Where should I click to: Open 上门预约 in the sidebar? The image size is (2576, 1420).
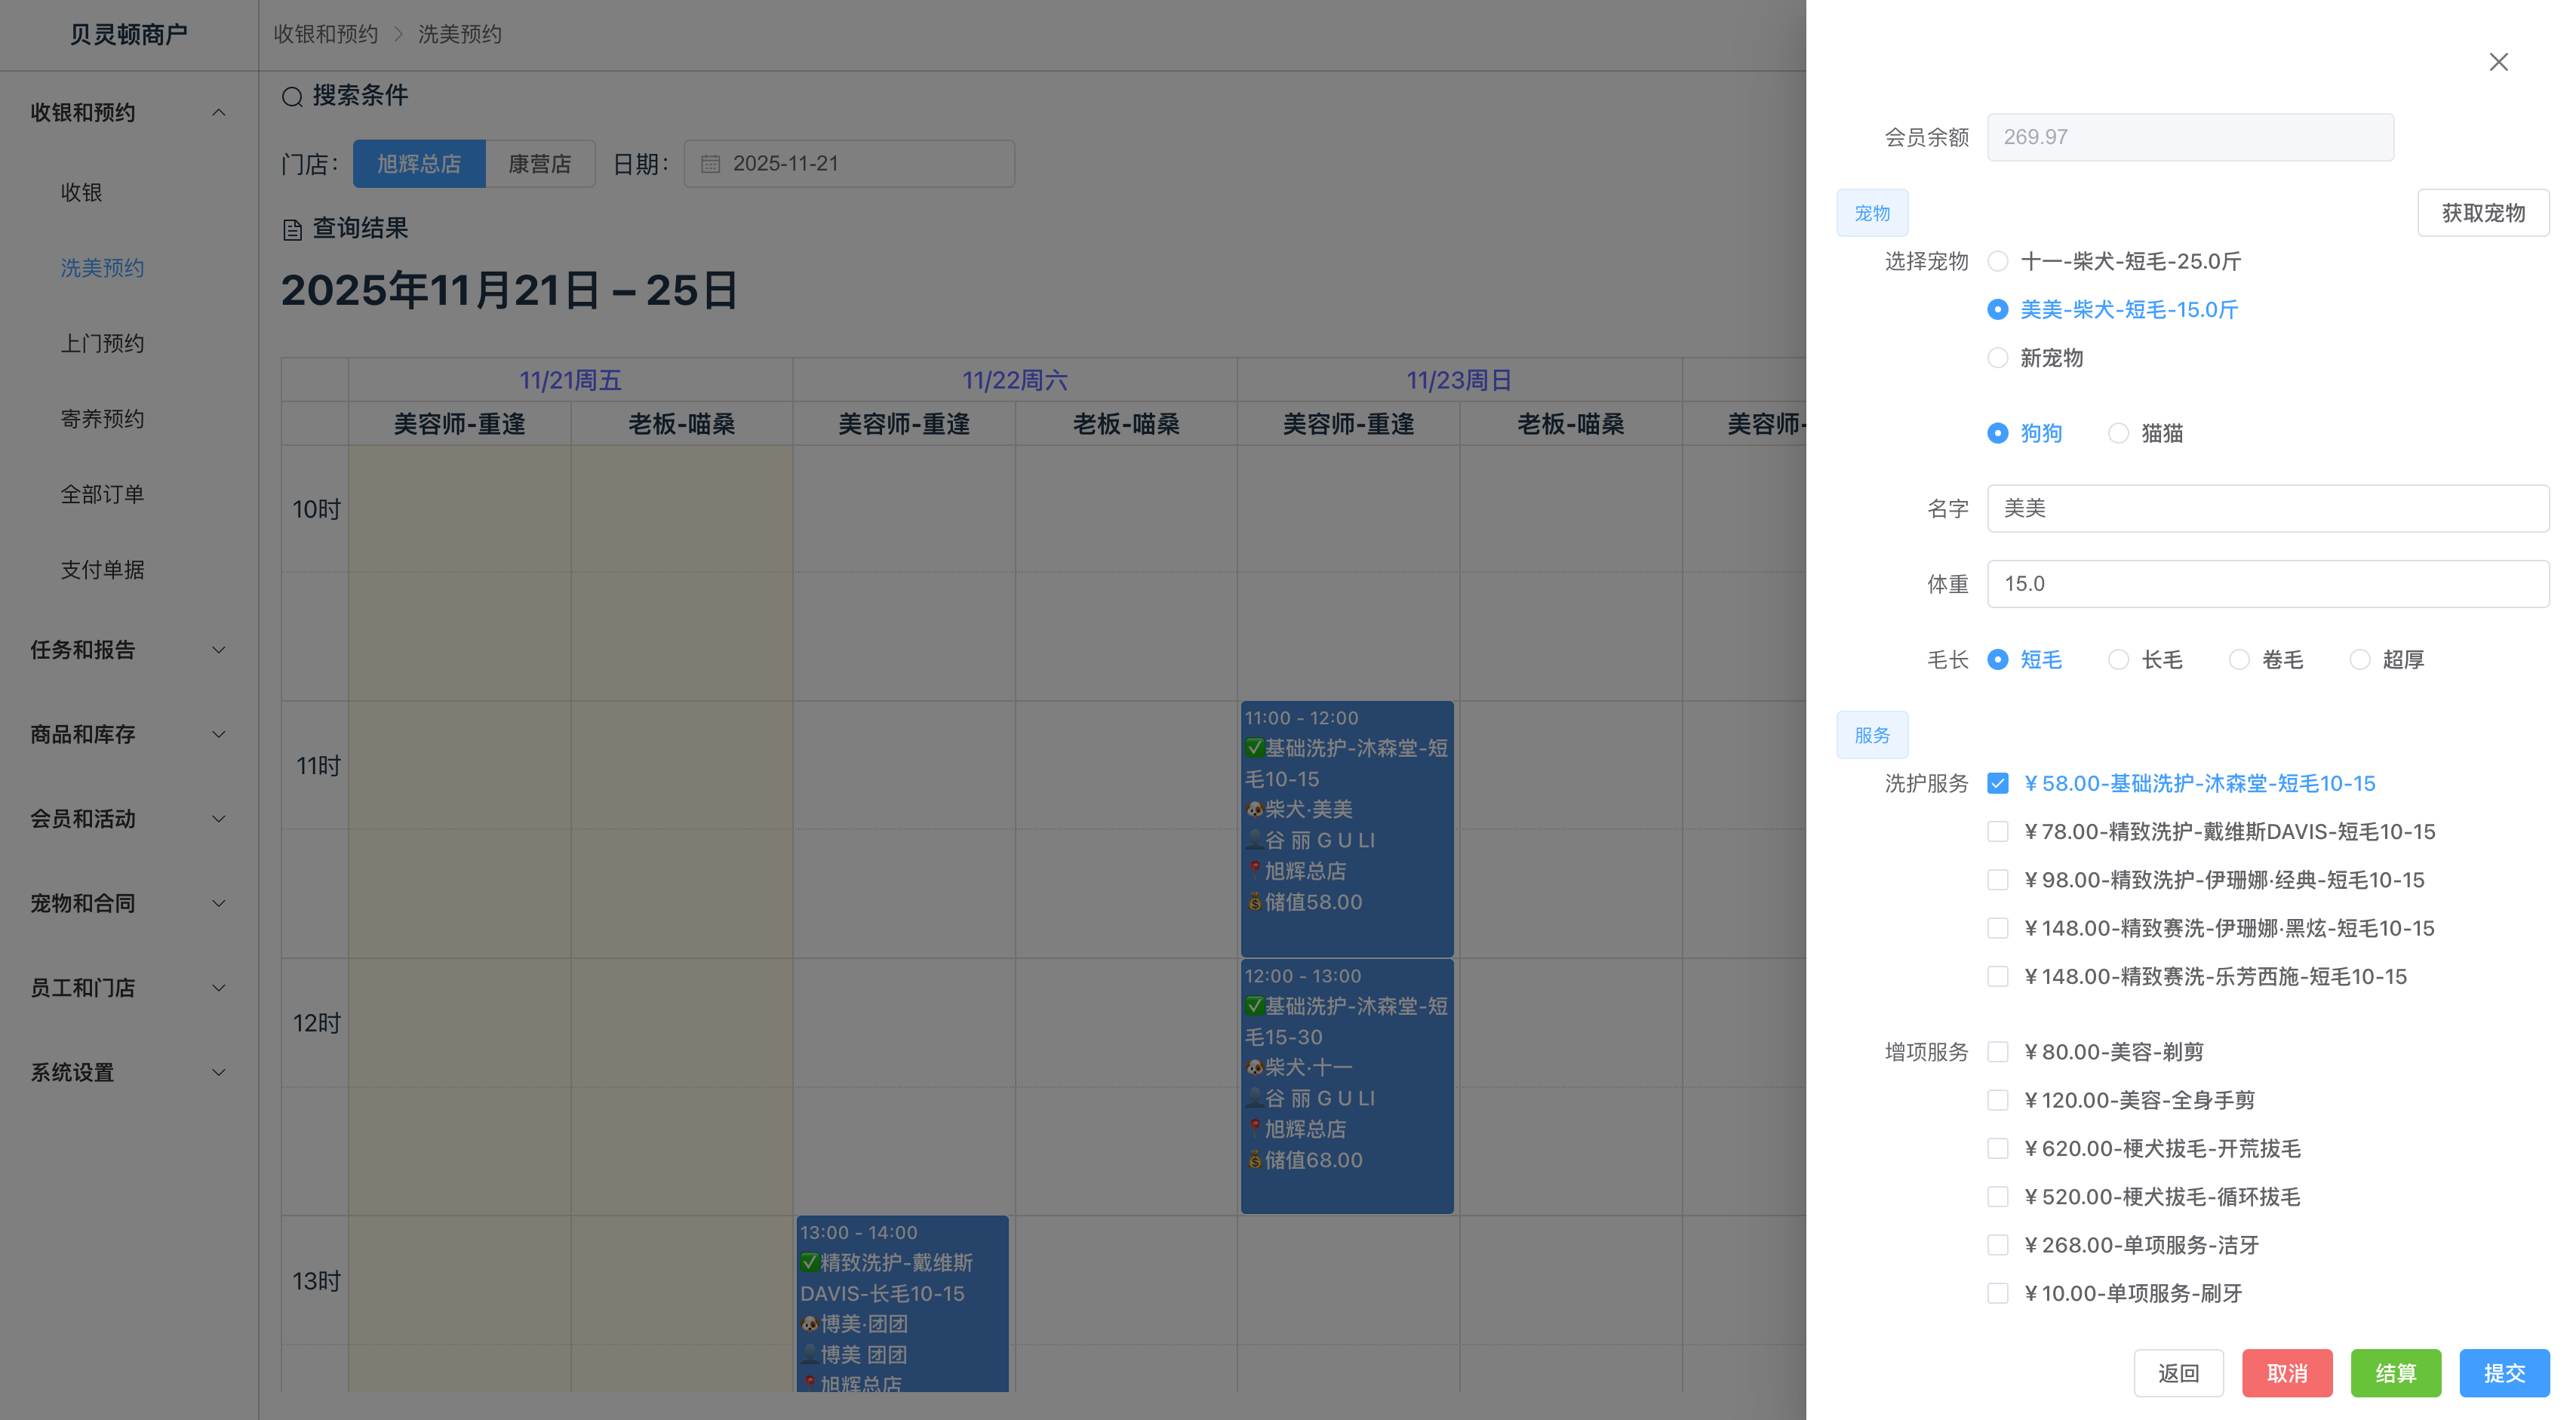coord(102,344)
